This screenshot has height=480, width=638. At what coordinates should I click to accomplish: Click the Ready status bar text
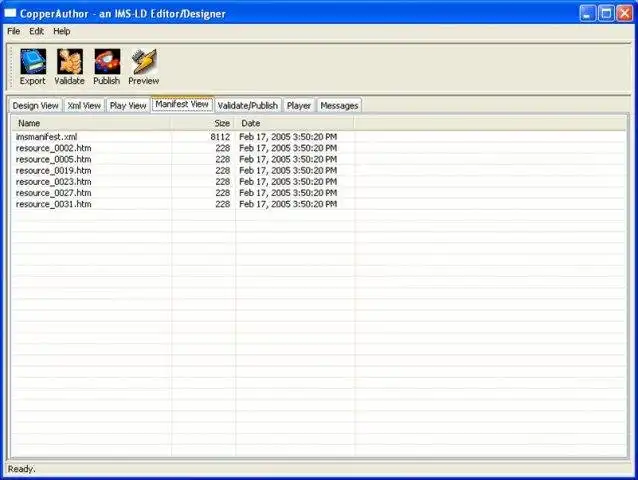coord(21,469)
